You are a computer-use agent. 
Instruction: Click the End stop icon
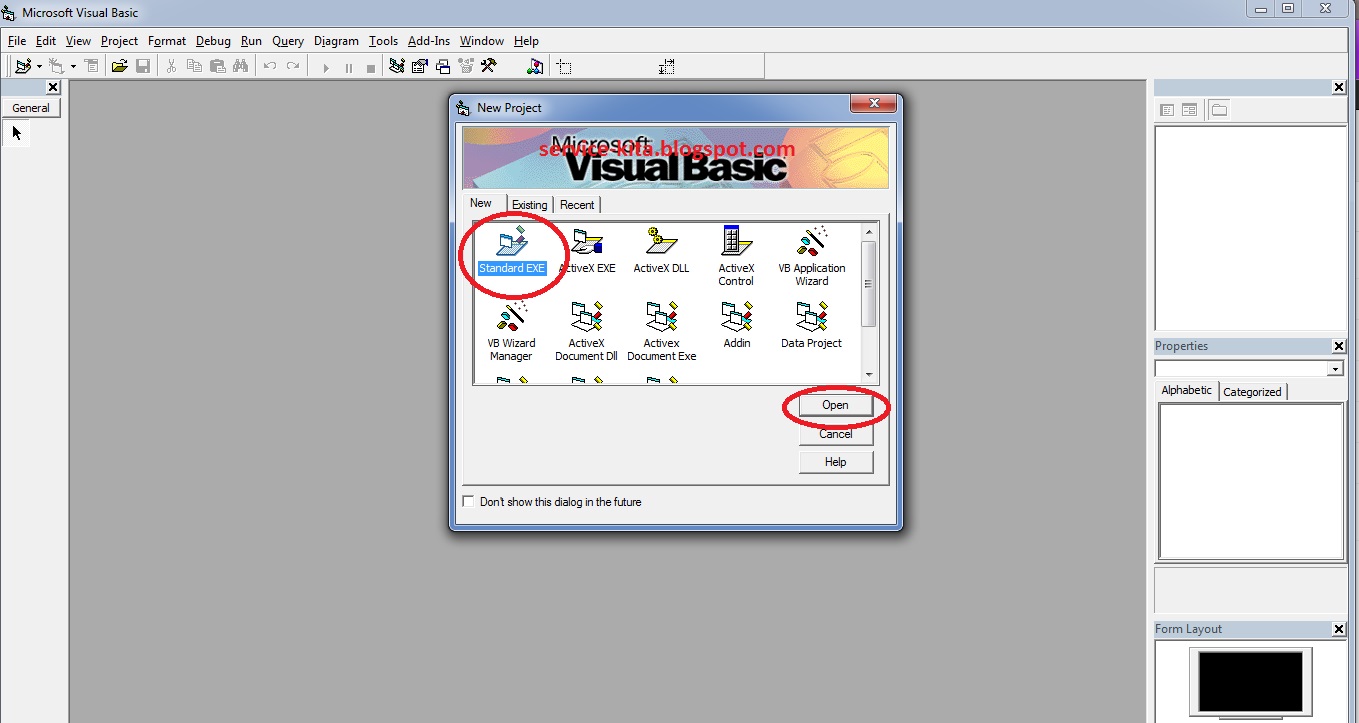point(371,67)
